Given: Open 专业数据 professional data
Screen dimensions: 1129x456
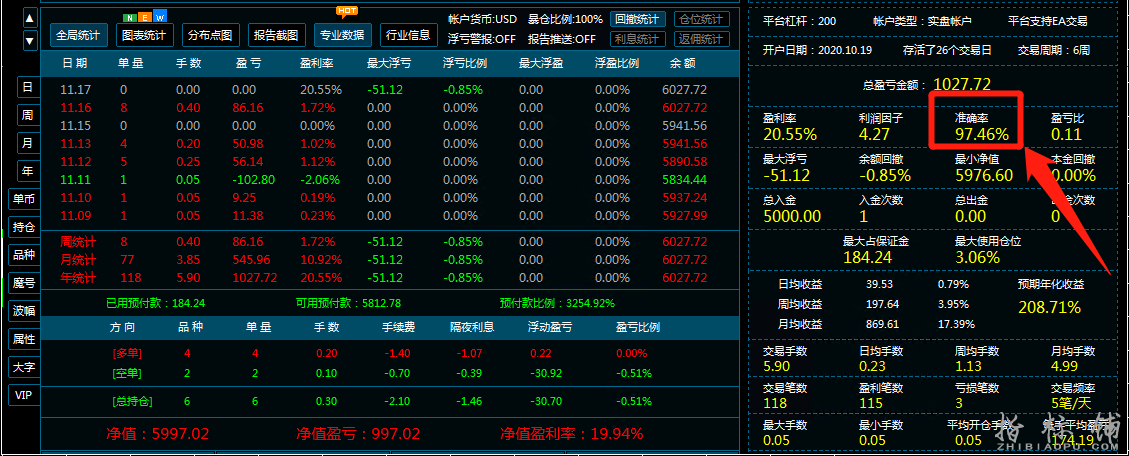Looking at the screenshot, I should click(x=342, y=34).
